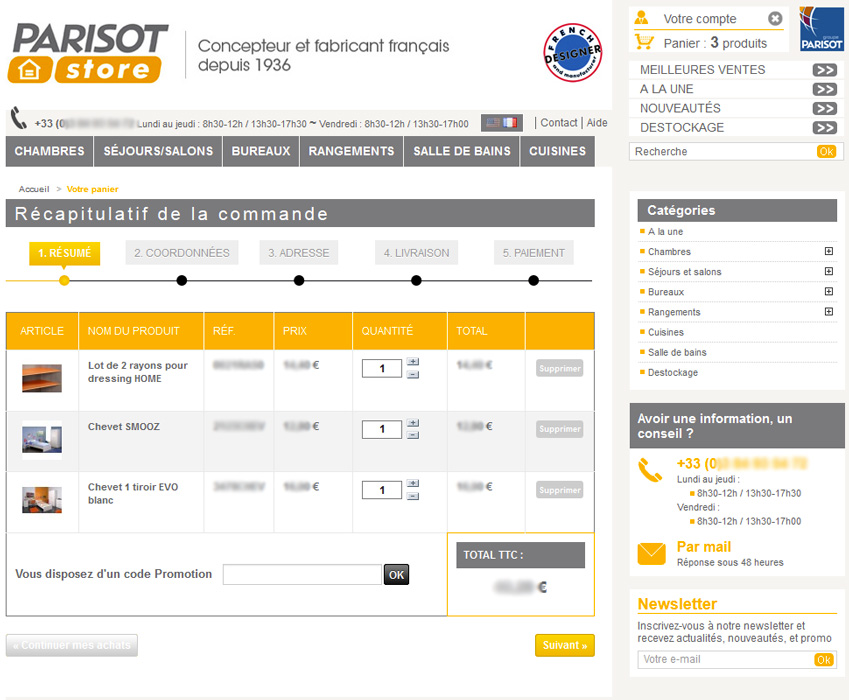This screenshot has width=849, height=700.
Task: Select step 5. PAIEMENT
Action: tap(533, 253)
